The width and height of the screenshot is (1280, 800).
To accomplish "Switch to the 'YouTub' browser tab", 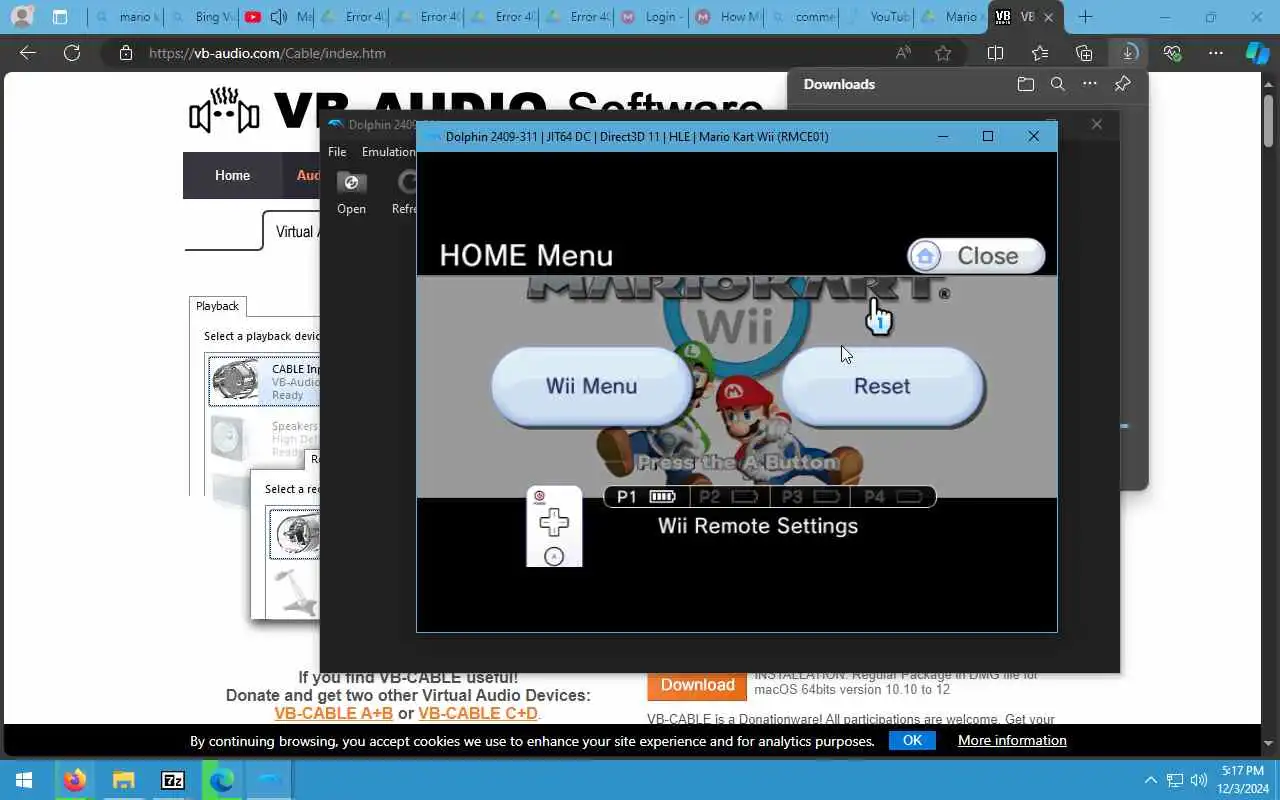I will [x=877, y=17].
